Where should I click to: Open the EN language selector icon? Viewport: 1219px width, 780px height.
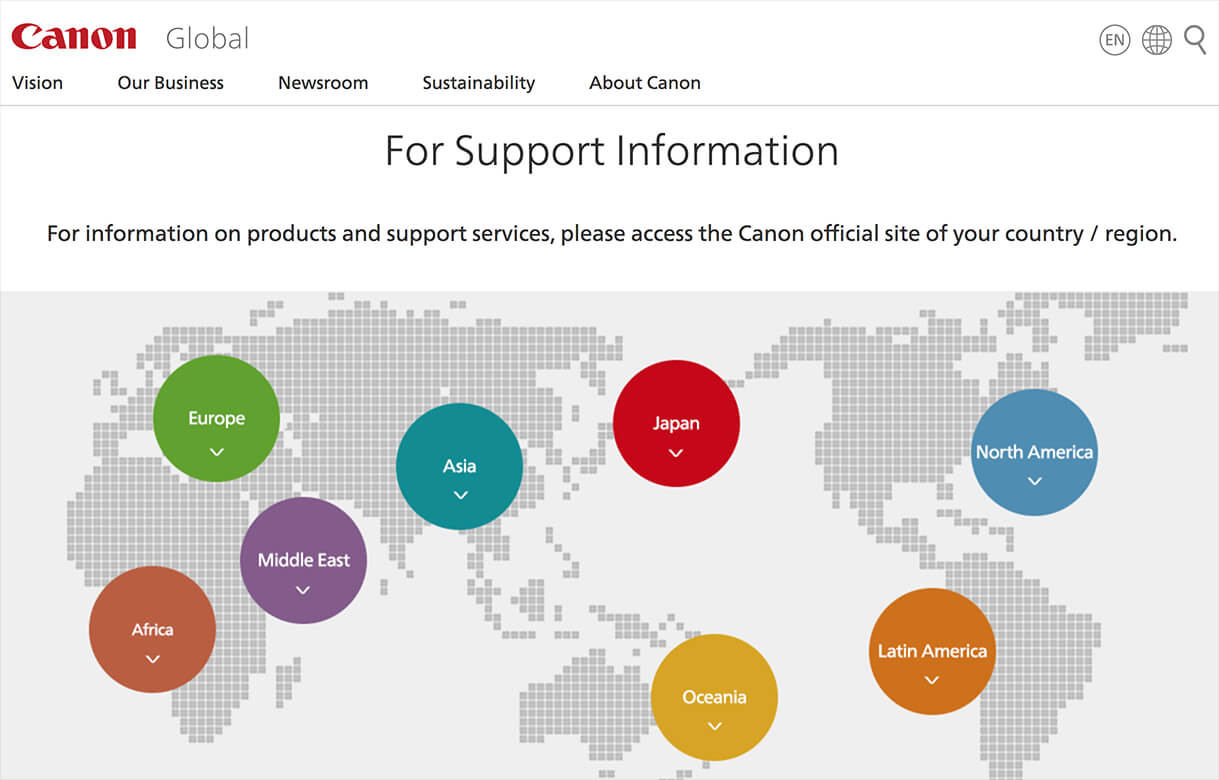1114,40
